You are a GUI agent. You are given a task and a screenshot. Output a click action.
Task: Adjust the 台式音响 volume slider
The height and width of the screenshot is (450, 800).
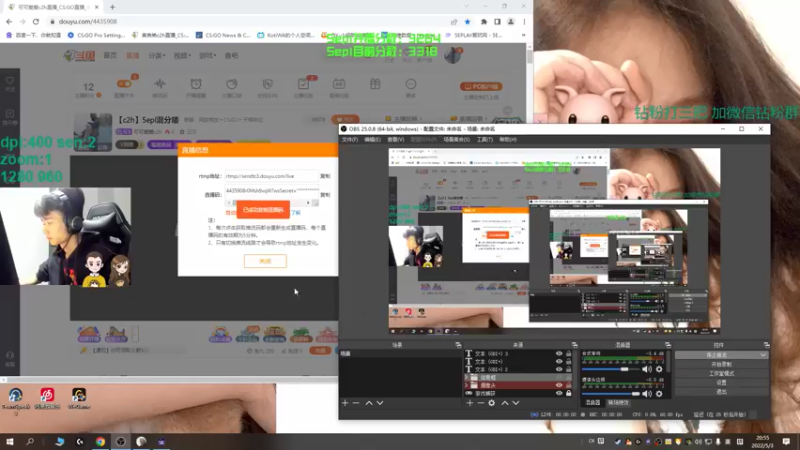[x=611, y=369]
